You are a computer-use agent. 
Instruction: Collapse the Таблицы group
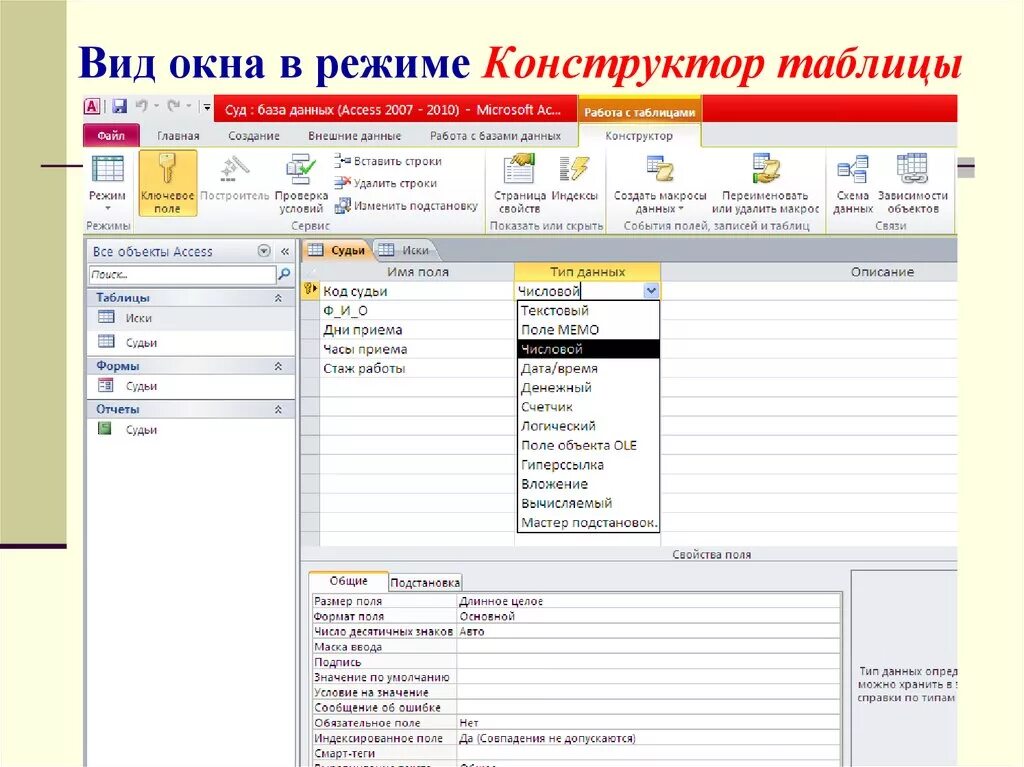pyautogui.click(x=278, y=298)
